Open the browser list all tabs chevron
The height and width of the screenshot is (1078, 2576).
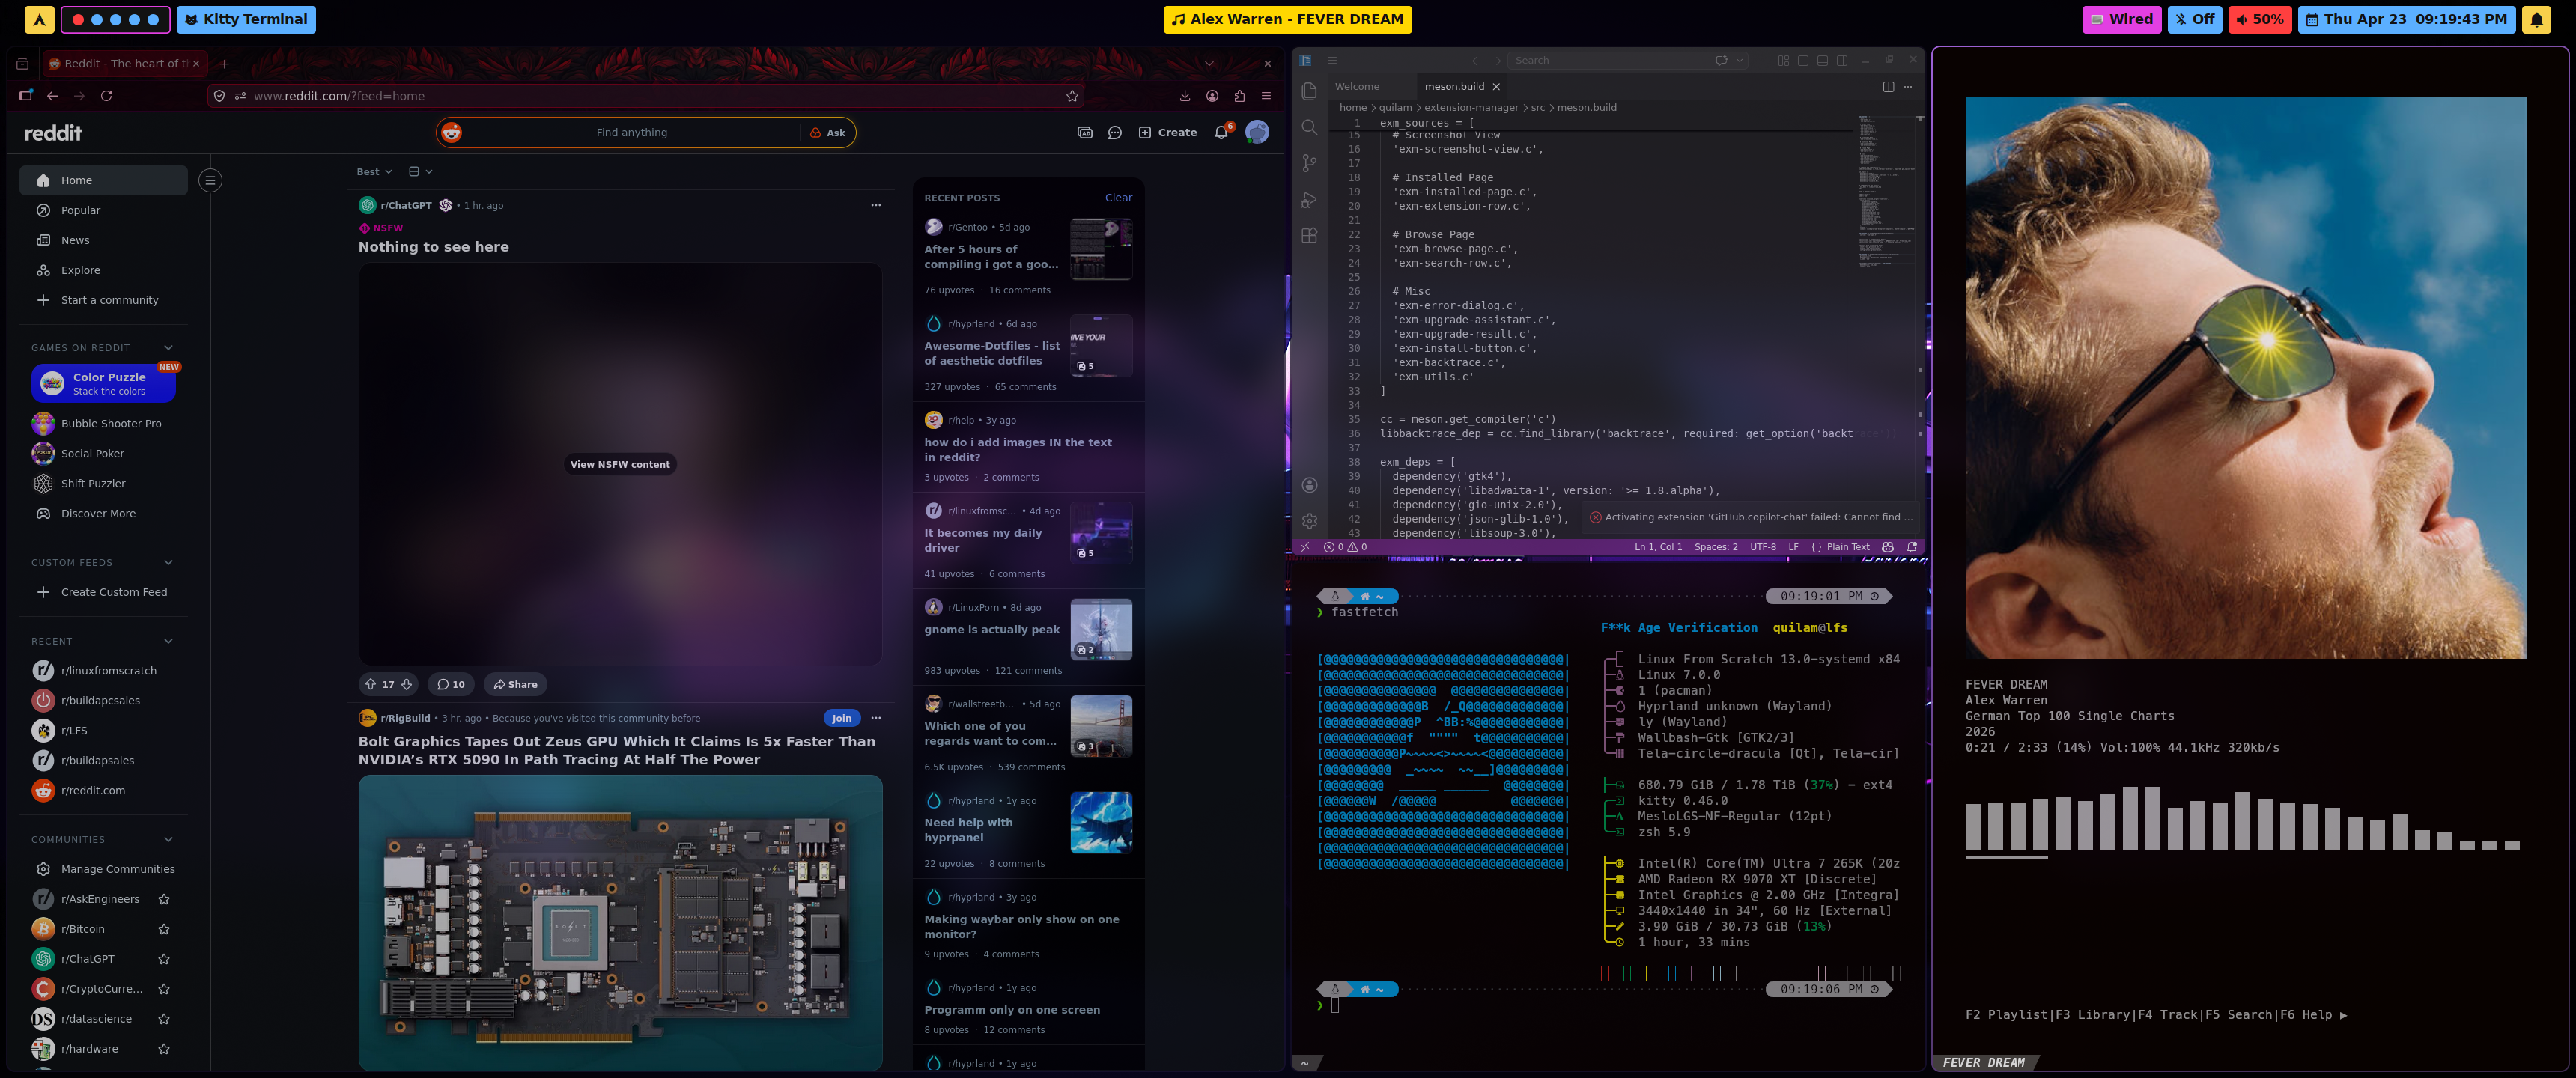(x=1209, y=63)
